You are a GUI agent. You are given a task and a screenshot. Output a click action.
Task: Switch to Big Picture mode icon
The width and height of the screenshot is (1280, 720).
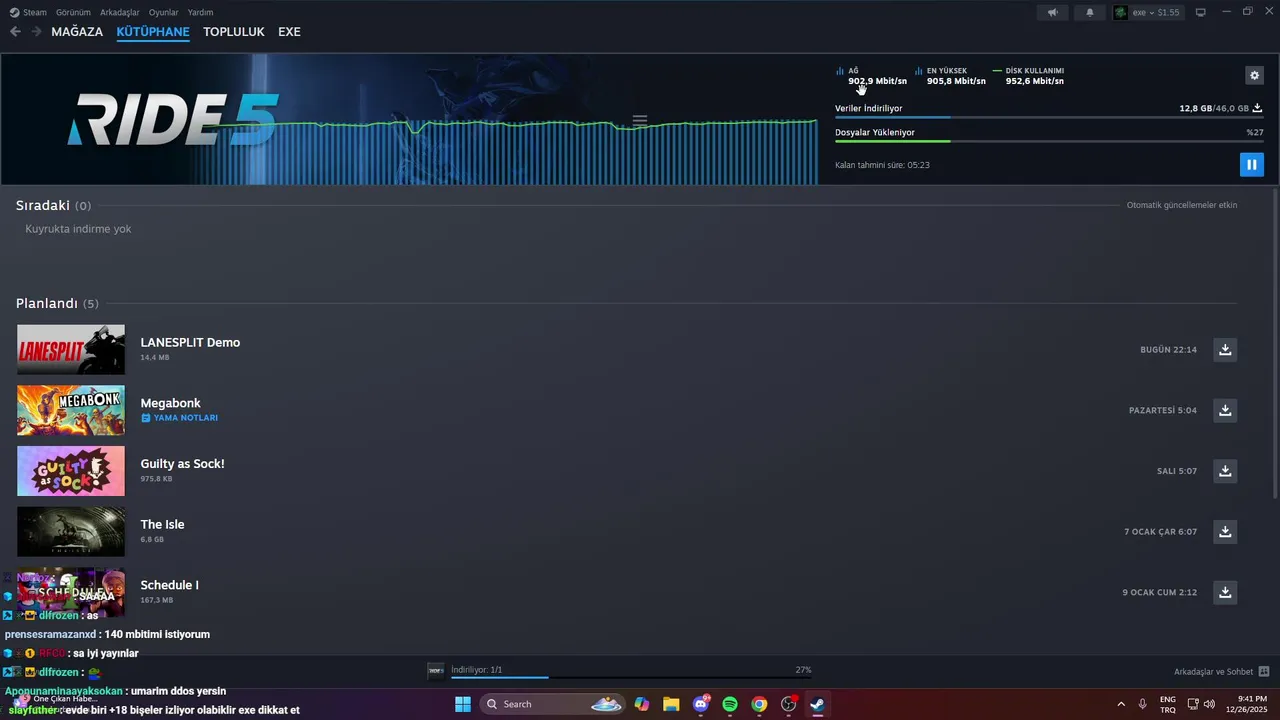pyautogui.click(x=1201, y=12)
